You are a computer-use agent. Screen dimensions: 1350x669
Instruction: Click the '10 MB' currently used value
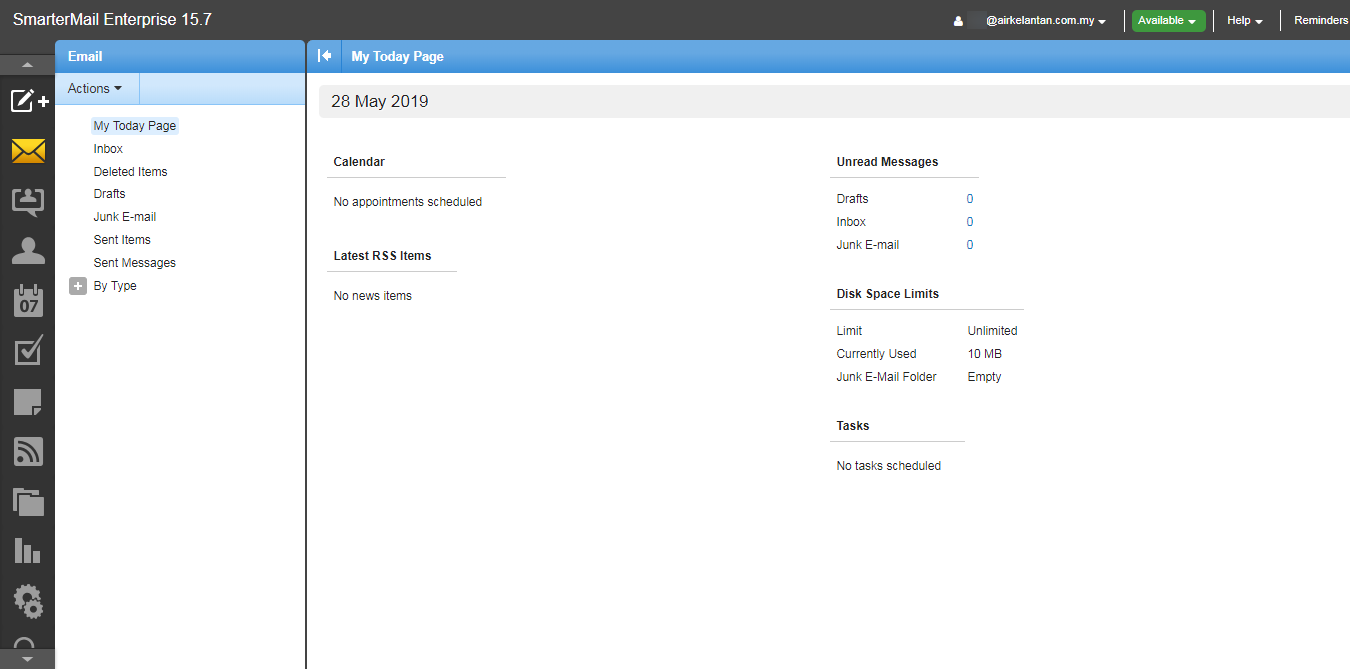click(x=985, y=354)
